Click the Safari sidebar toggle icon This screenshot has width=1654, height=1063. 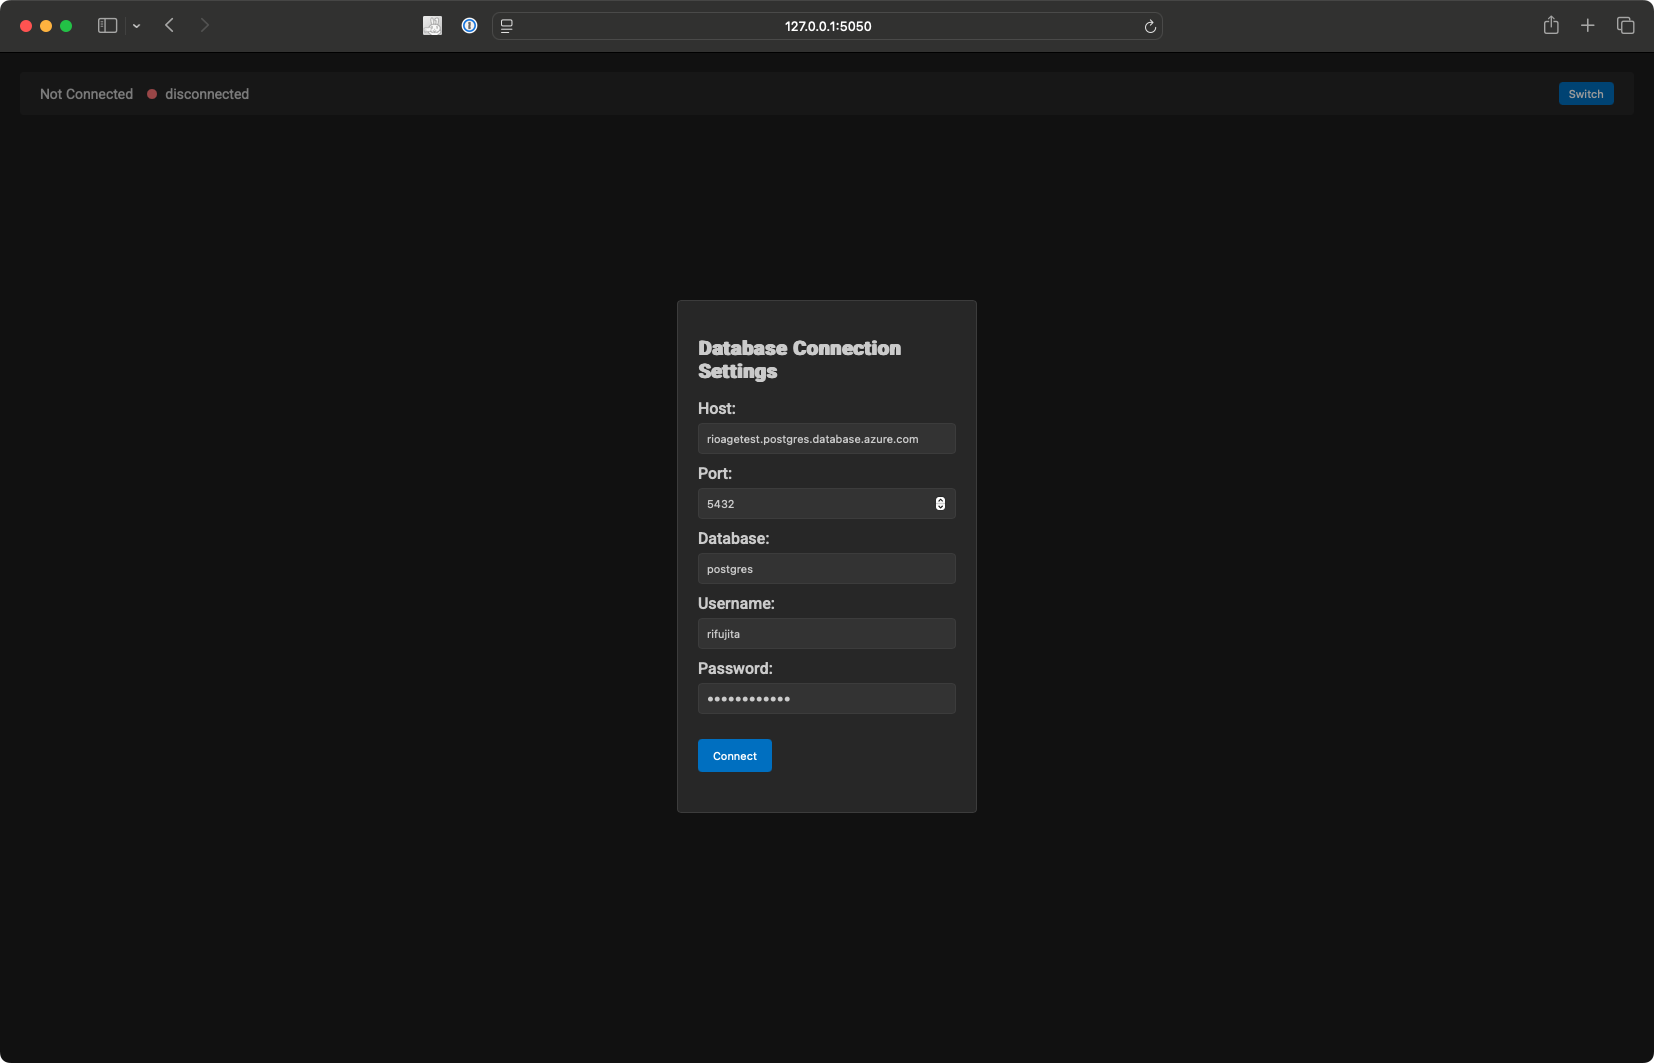click(x=107, y=26)
